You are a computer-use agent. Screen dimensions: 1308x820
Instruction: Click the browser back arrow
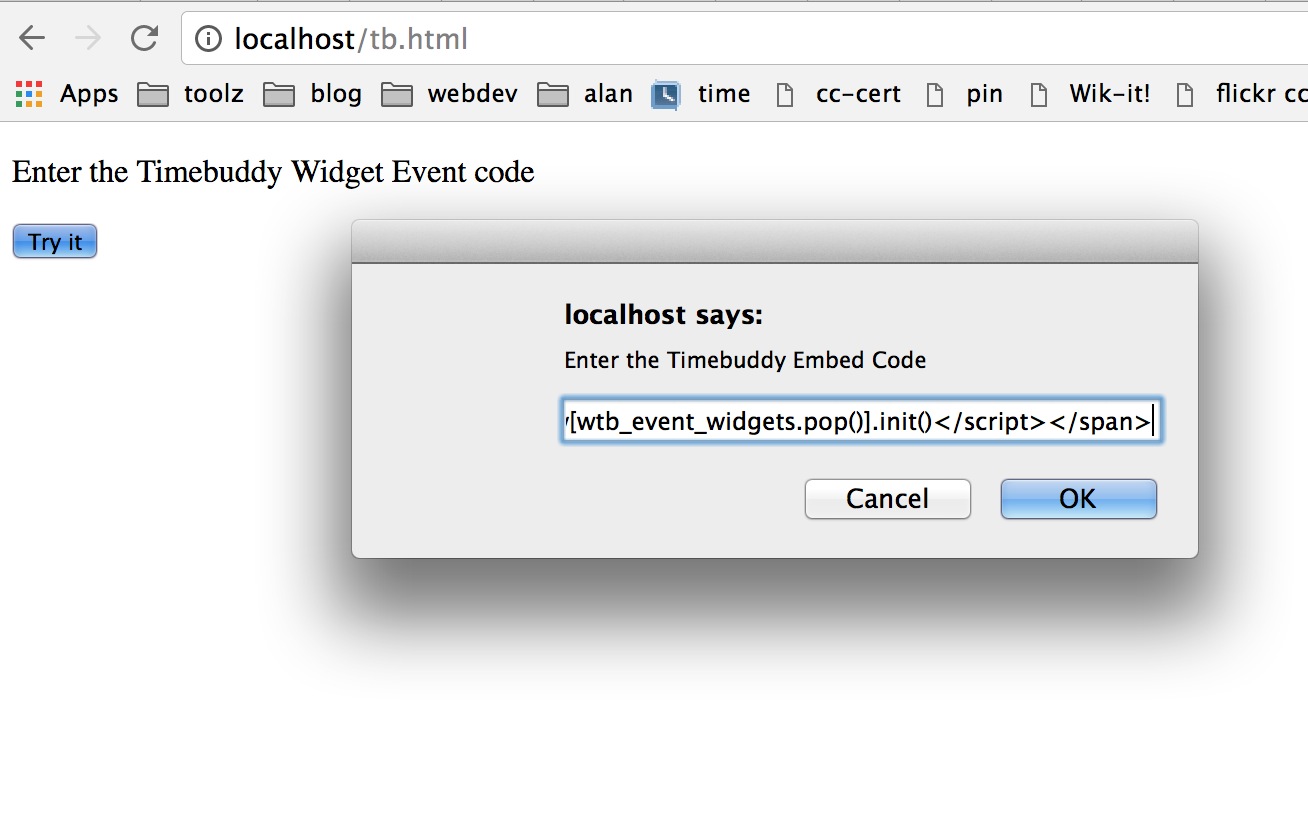point(32,39)
